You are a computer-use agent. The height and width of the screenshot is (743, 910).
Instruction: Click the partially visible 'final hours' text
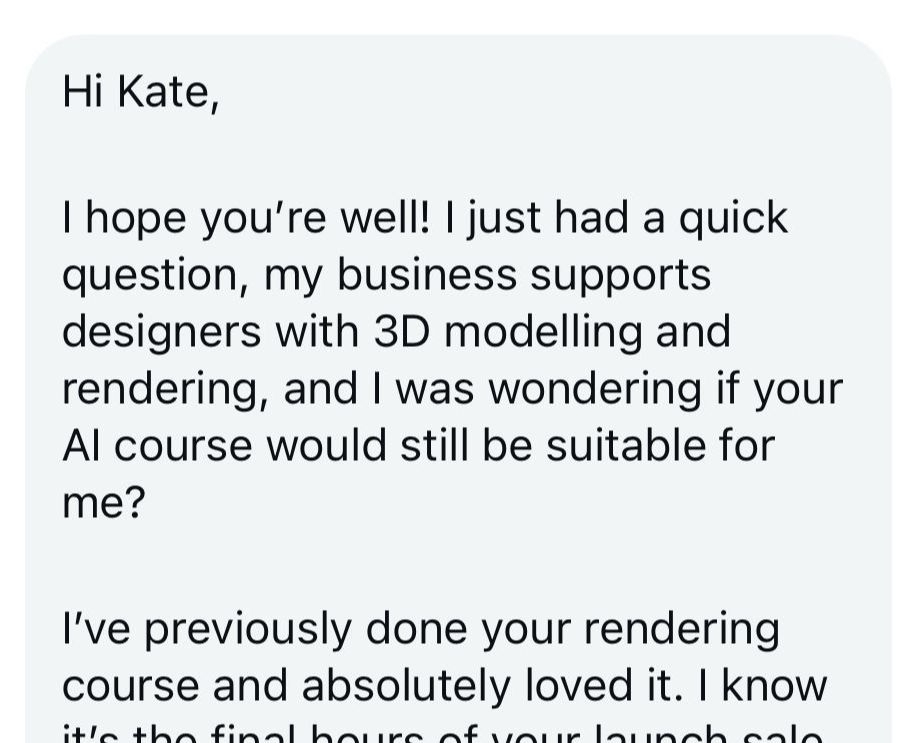click(306, 733)
